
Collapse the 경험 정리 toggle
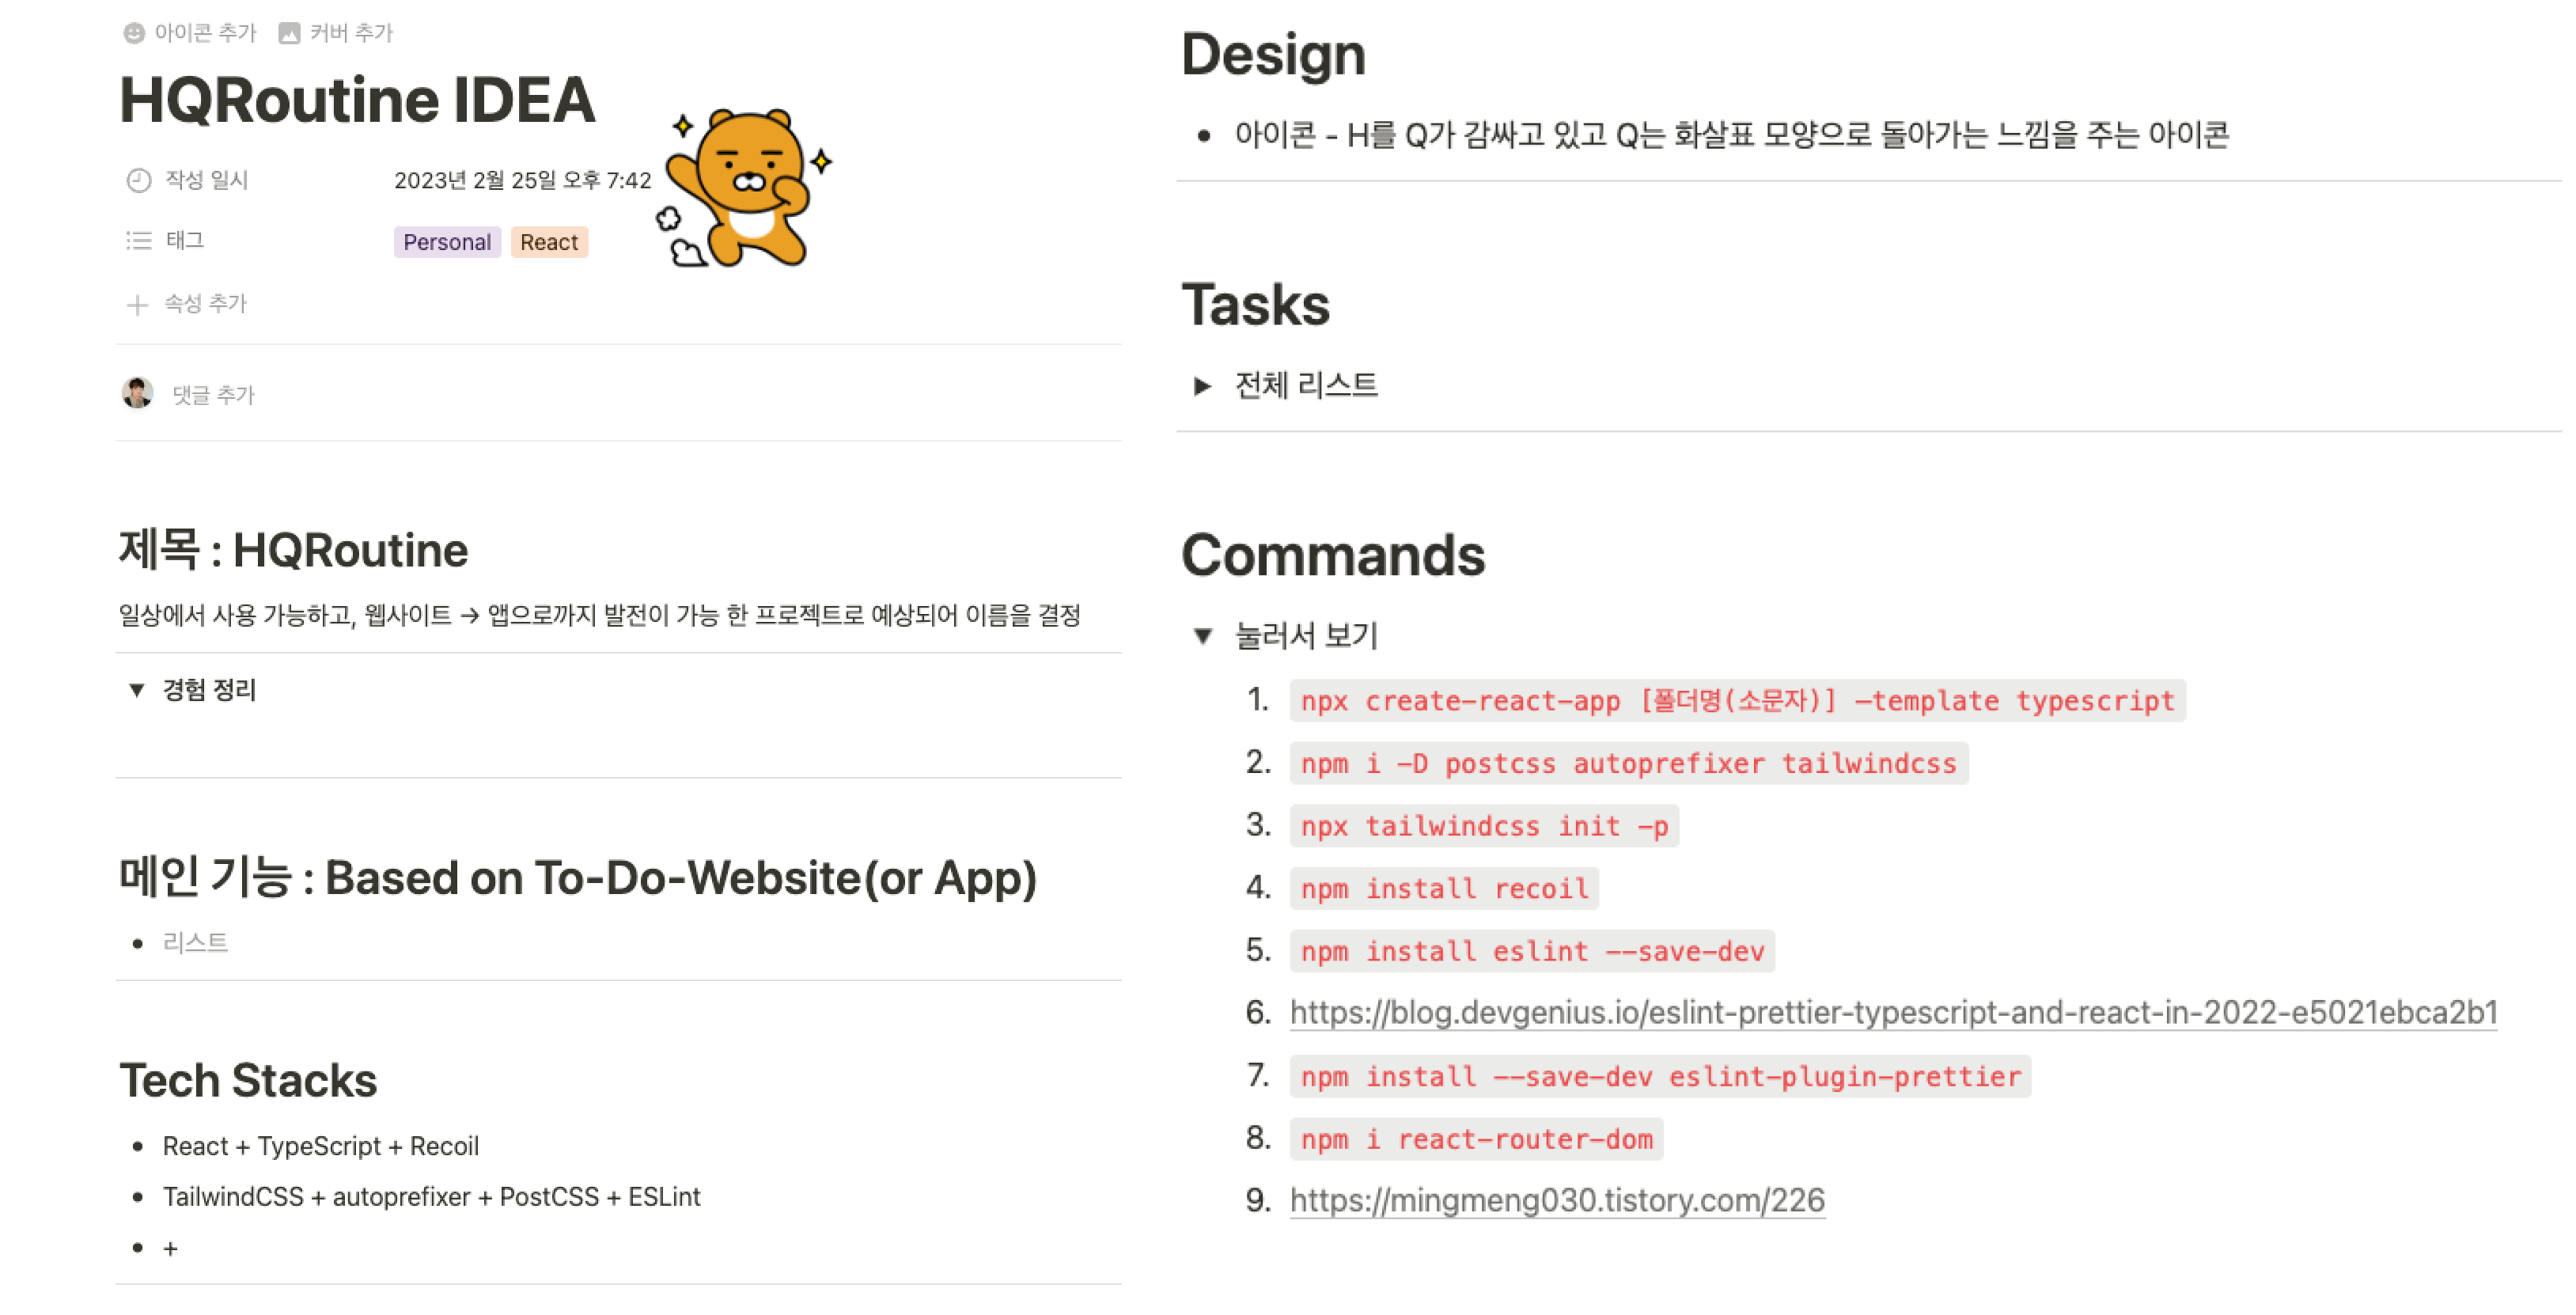click(137, 690)
